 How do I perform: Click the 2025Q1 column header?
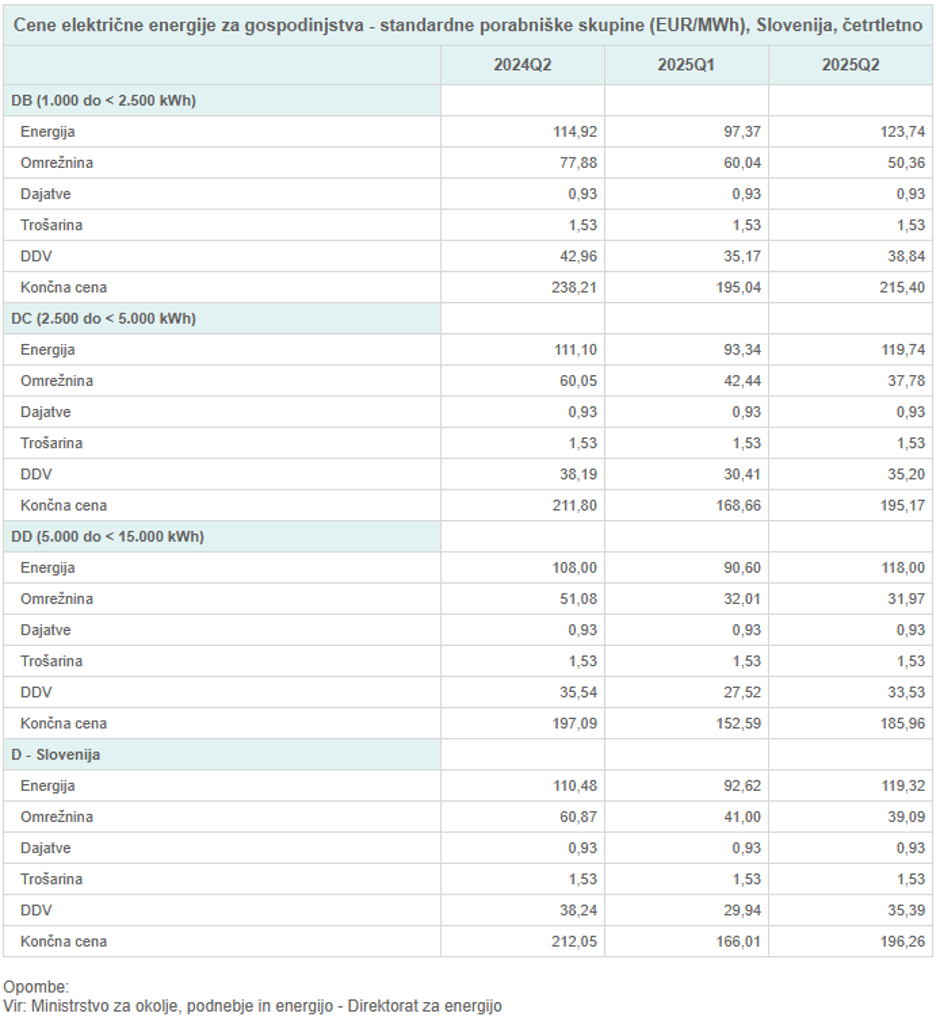[686, 65]
